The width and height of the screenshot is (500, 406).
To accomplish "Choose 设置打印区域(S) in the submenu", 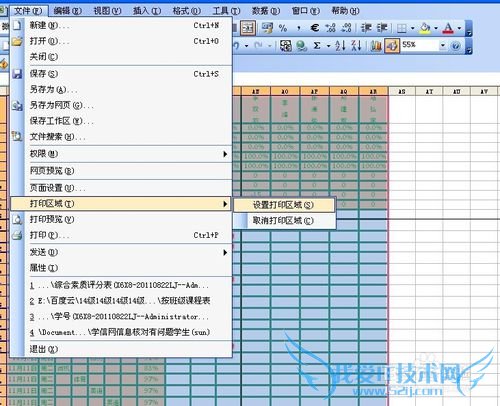I will (x=284, y=205).
